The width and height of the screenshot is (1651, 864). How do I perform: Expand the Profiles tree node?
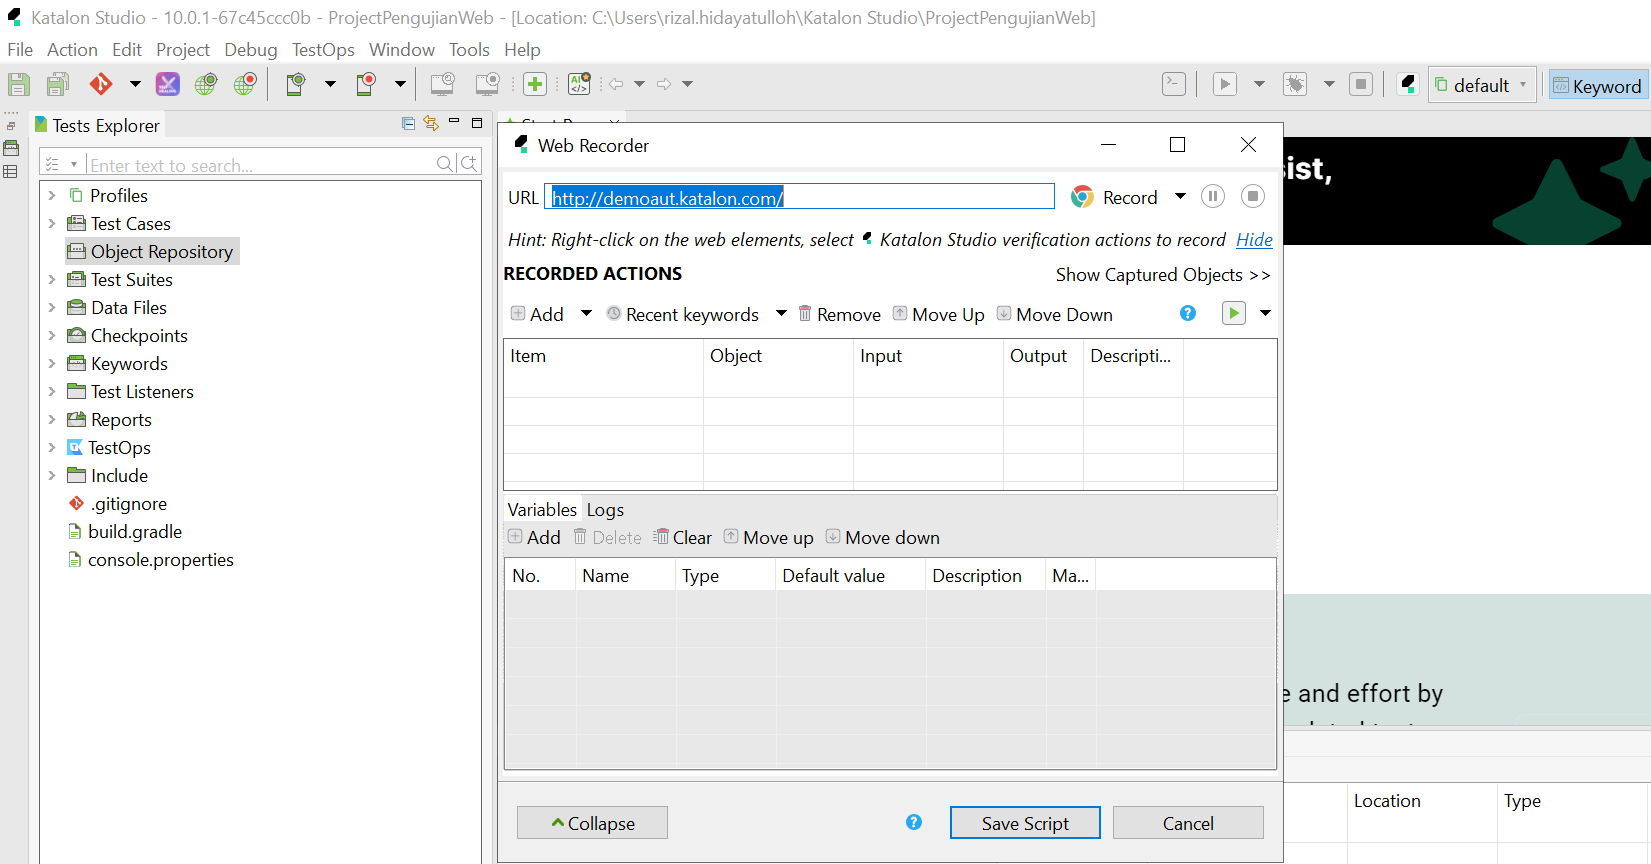pos(52,196)
